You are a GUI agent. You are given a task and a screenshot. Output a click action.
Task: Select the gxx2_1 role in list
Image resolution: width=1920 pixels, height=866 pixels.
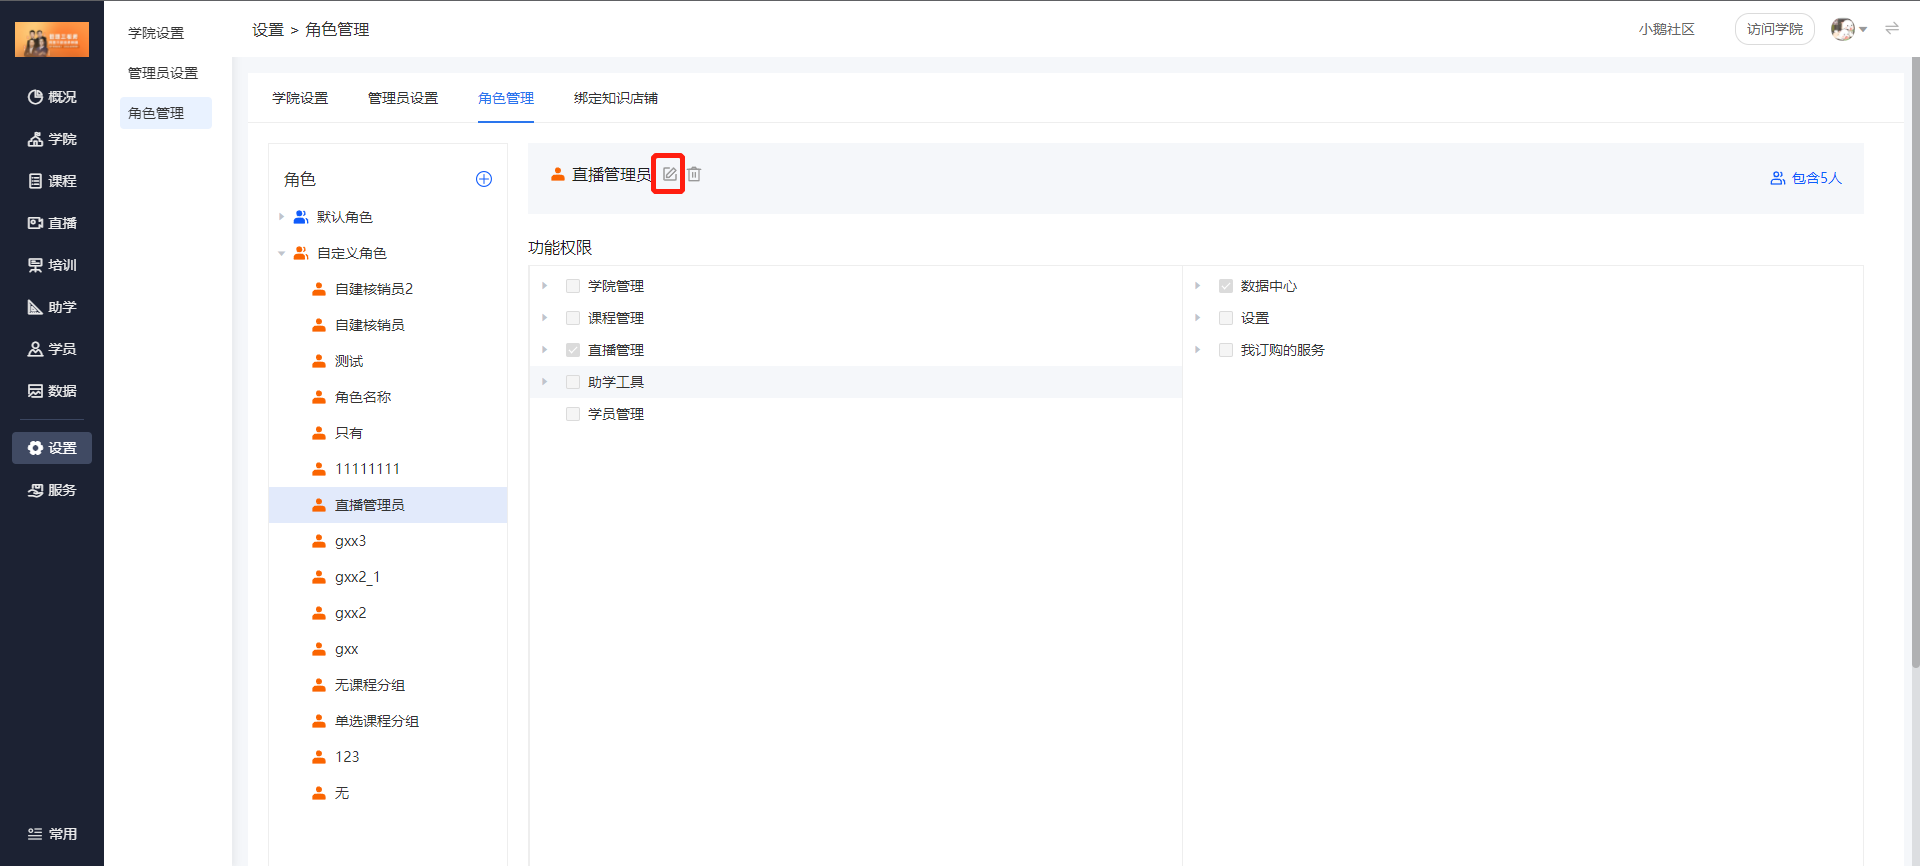tap(357, 577)
